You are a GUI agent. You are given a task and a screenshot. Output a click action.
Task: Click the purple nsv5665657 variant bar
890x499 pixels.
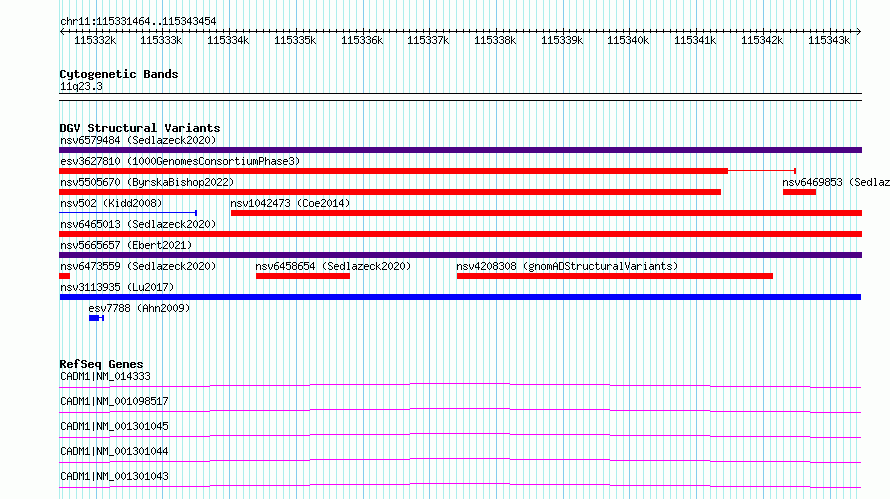(x=460, y=255)
